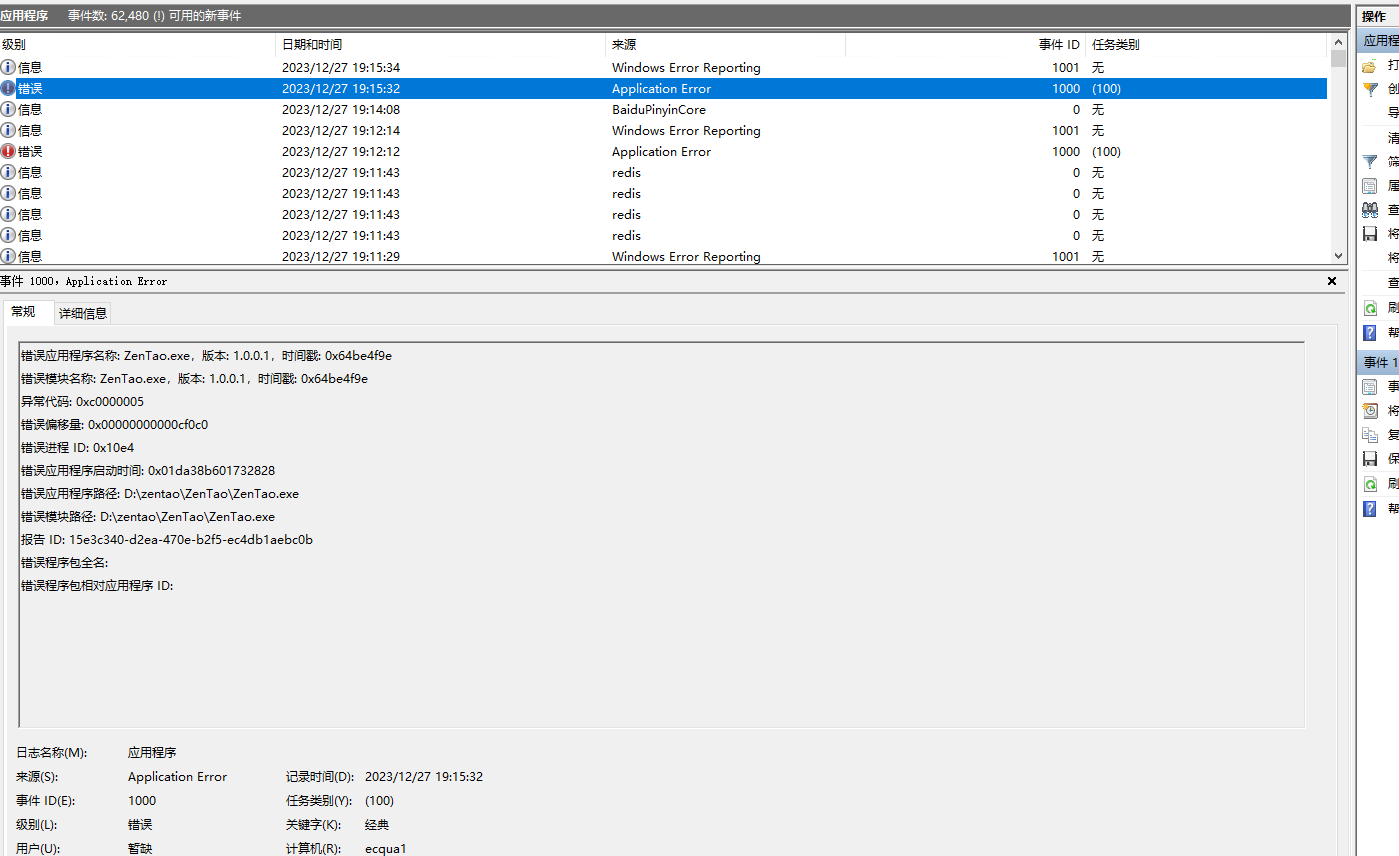Select the 常规 tab
This screenshot has height=856, width=1399.
[x=23, y=312]
